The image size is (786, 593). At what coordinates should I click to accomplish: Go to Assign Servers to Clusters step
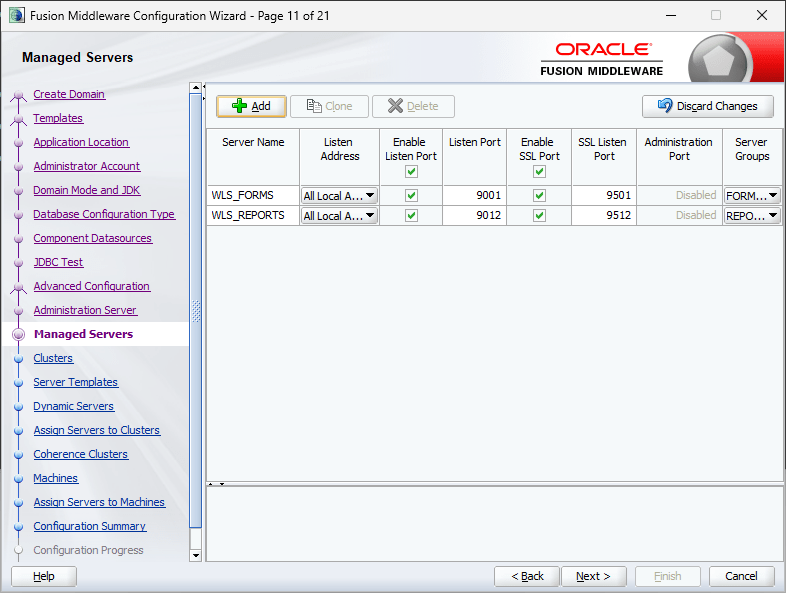97,431
